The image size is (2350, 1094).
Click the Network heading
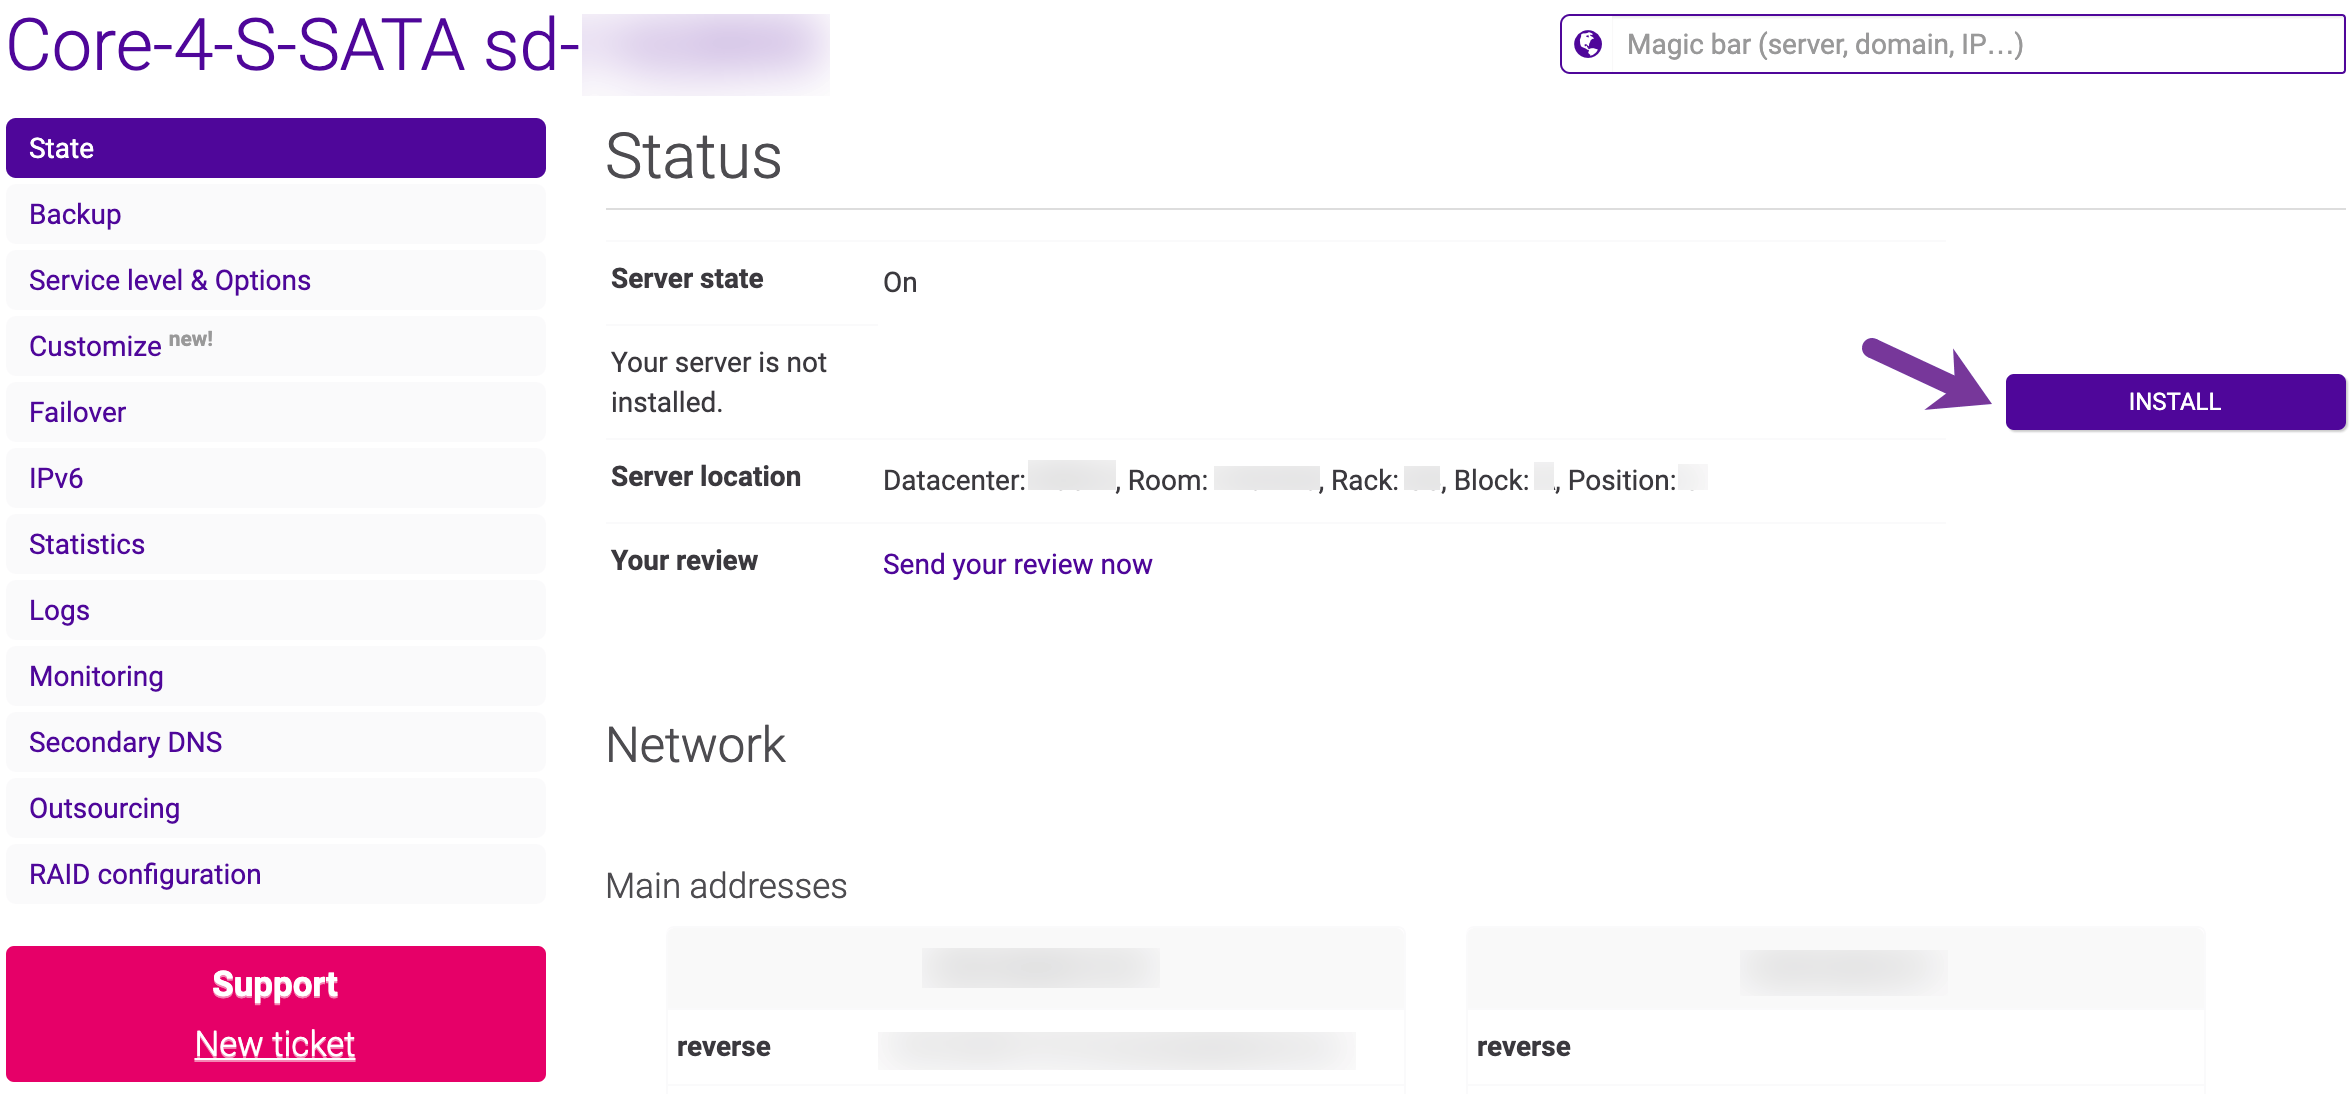point(696,745)
